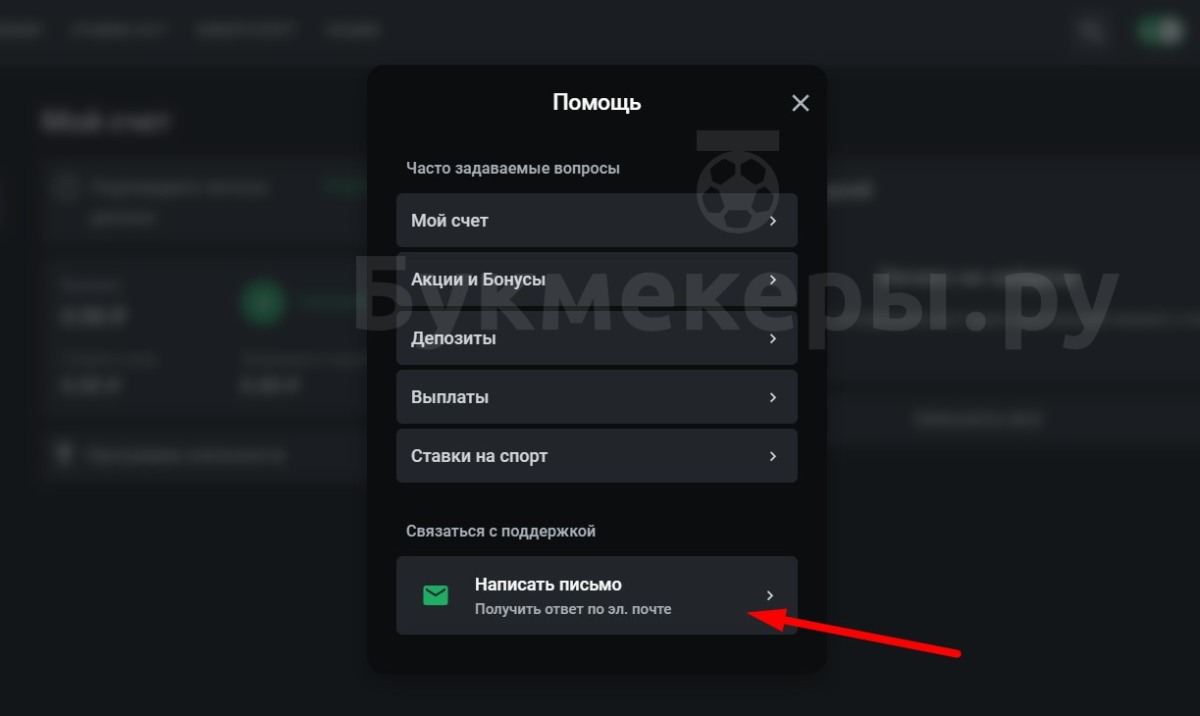The width and height of the screenshot is (1200, 716).
Task: Click the chevron on the Депозиты row
Action: pyautogui.click(x=773, y=338)
